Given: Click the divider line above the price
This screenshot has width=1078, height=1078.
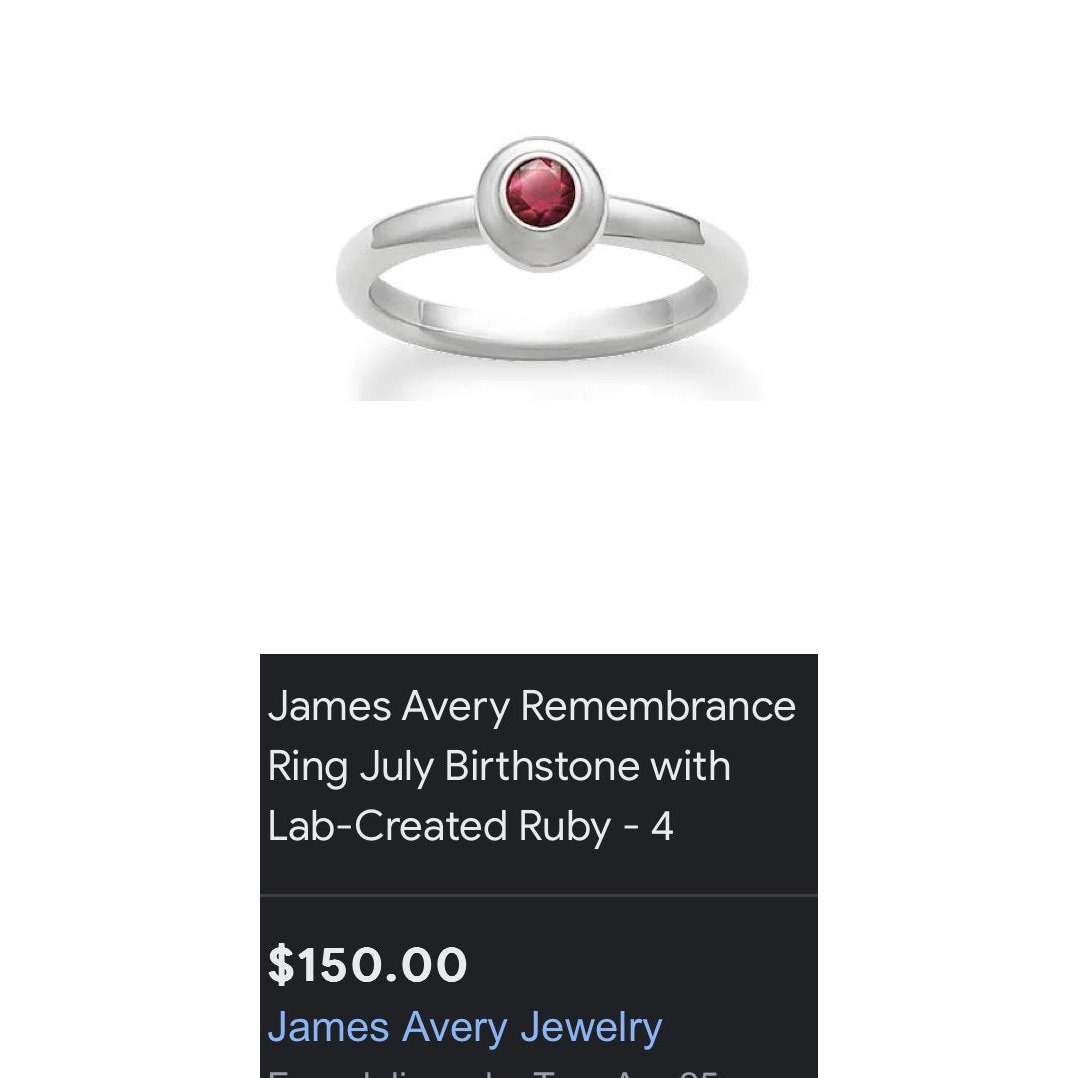Looking at the screenshot, I should coord(539,895).
